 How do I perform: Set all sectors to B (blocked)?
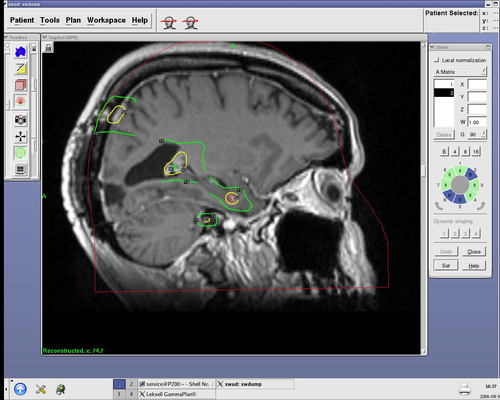click(444, 152)
